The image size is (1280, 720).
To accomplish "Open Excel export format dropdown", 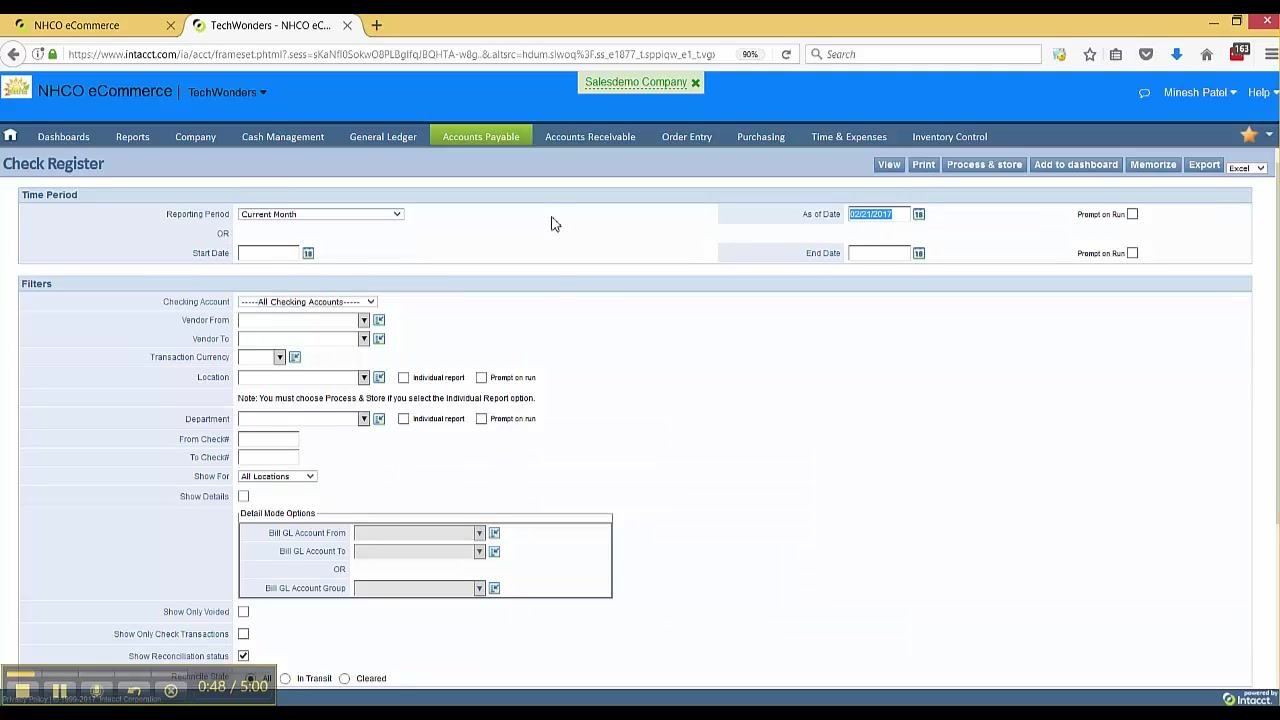I will [x=1247, y=168].
